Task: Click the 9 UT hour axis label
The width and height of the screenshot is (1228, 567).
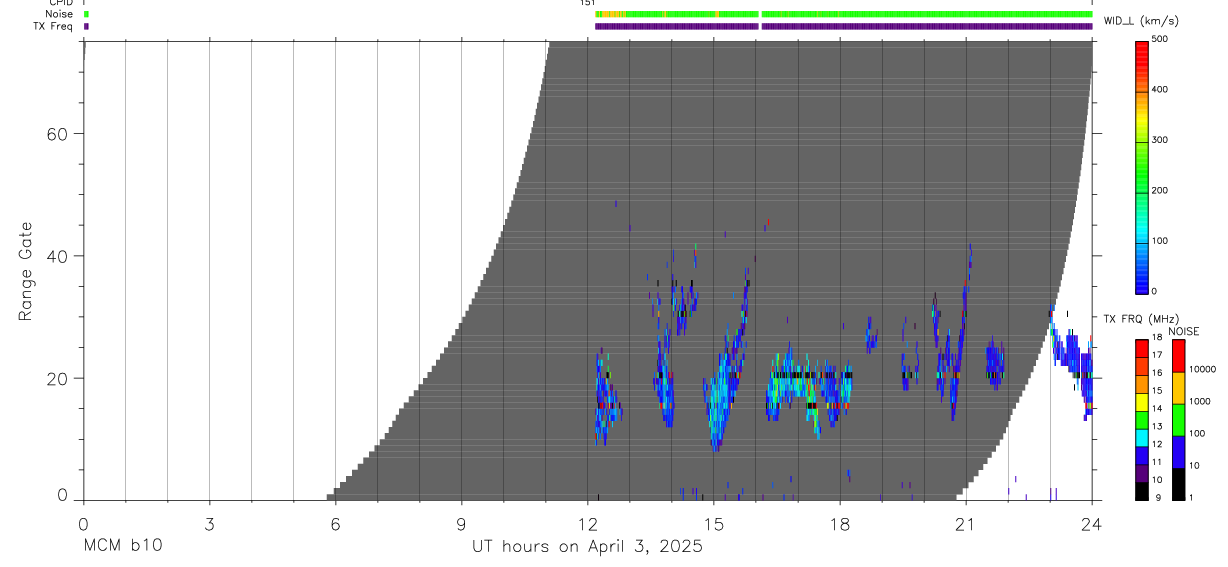Action: [x=461, y=523]
